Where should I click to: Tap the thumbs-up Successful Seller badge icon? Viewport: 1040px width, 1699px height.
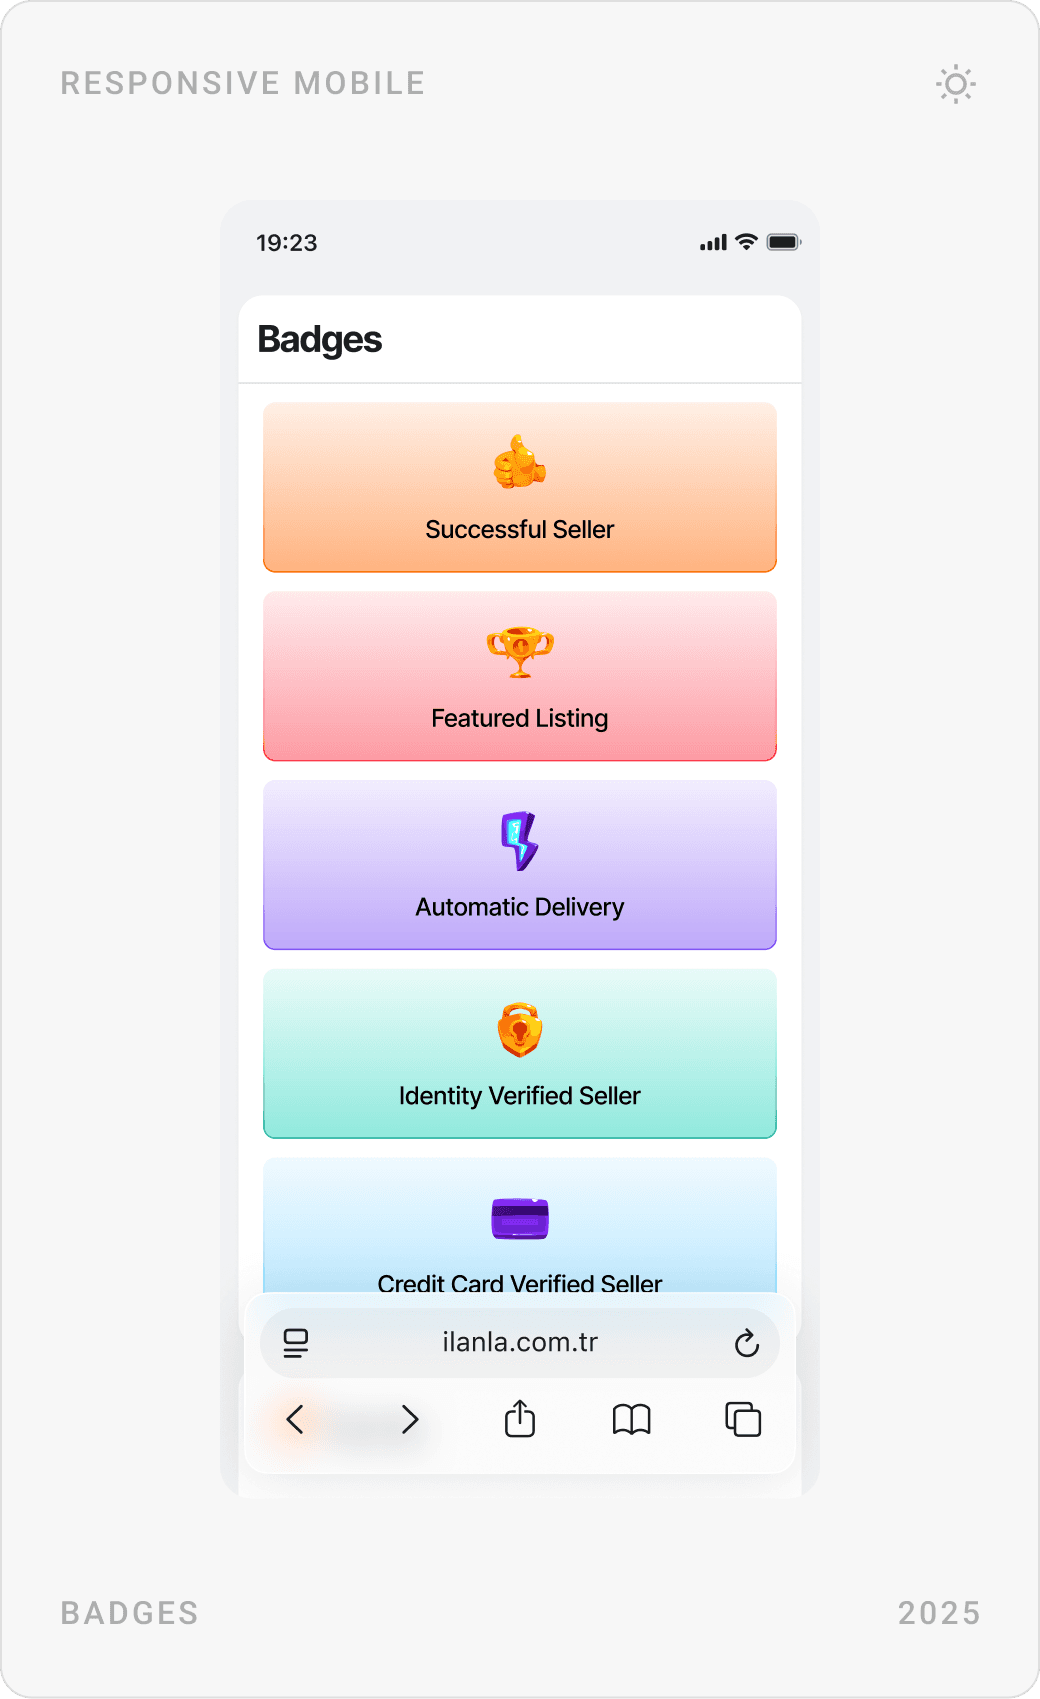tap(519, 463)
